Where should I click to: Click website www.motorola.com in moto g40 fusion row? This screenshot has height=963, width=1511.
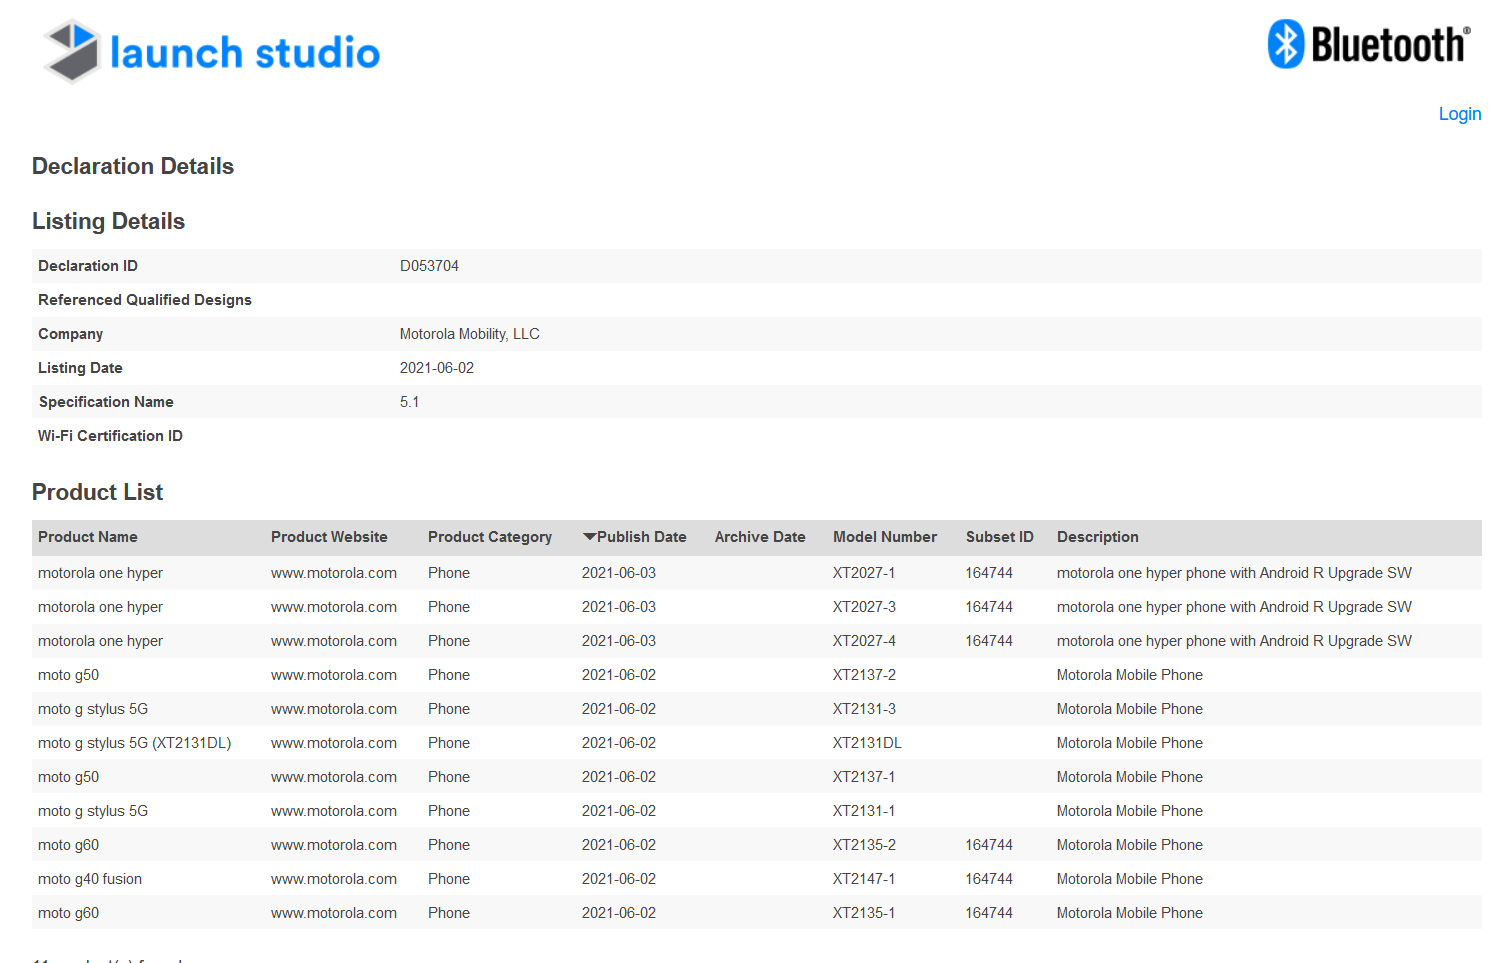pos(334,879)
